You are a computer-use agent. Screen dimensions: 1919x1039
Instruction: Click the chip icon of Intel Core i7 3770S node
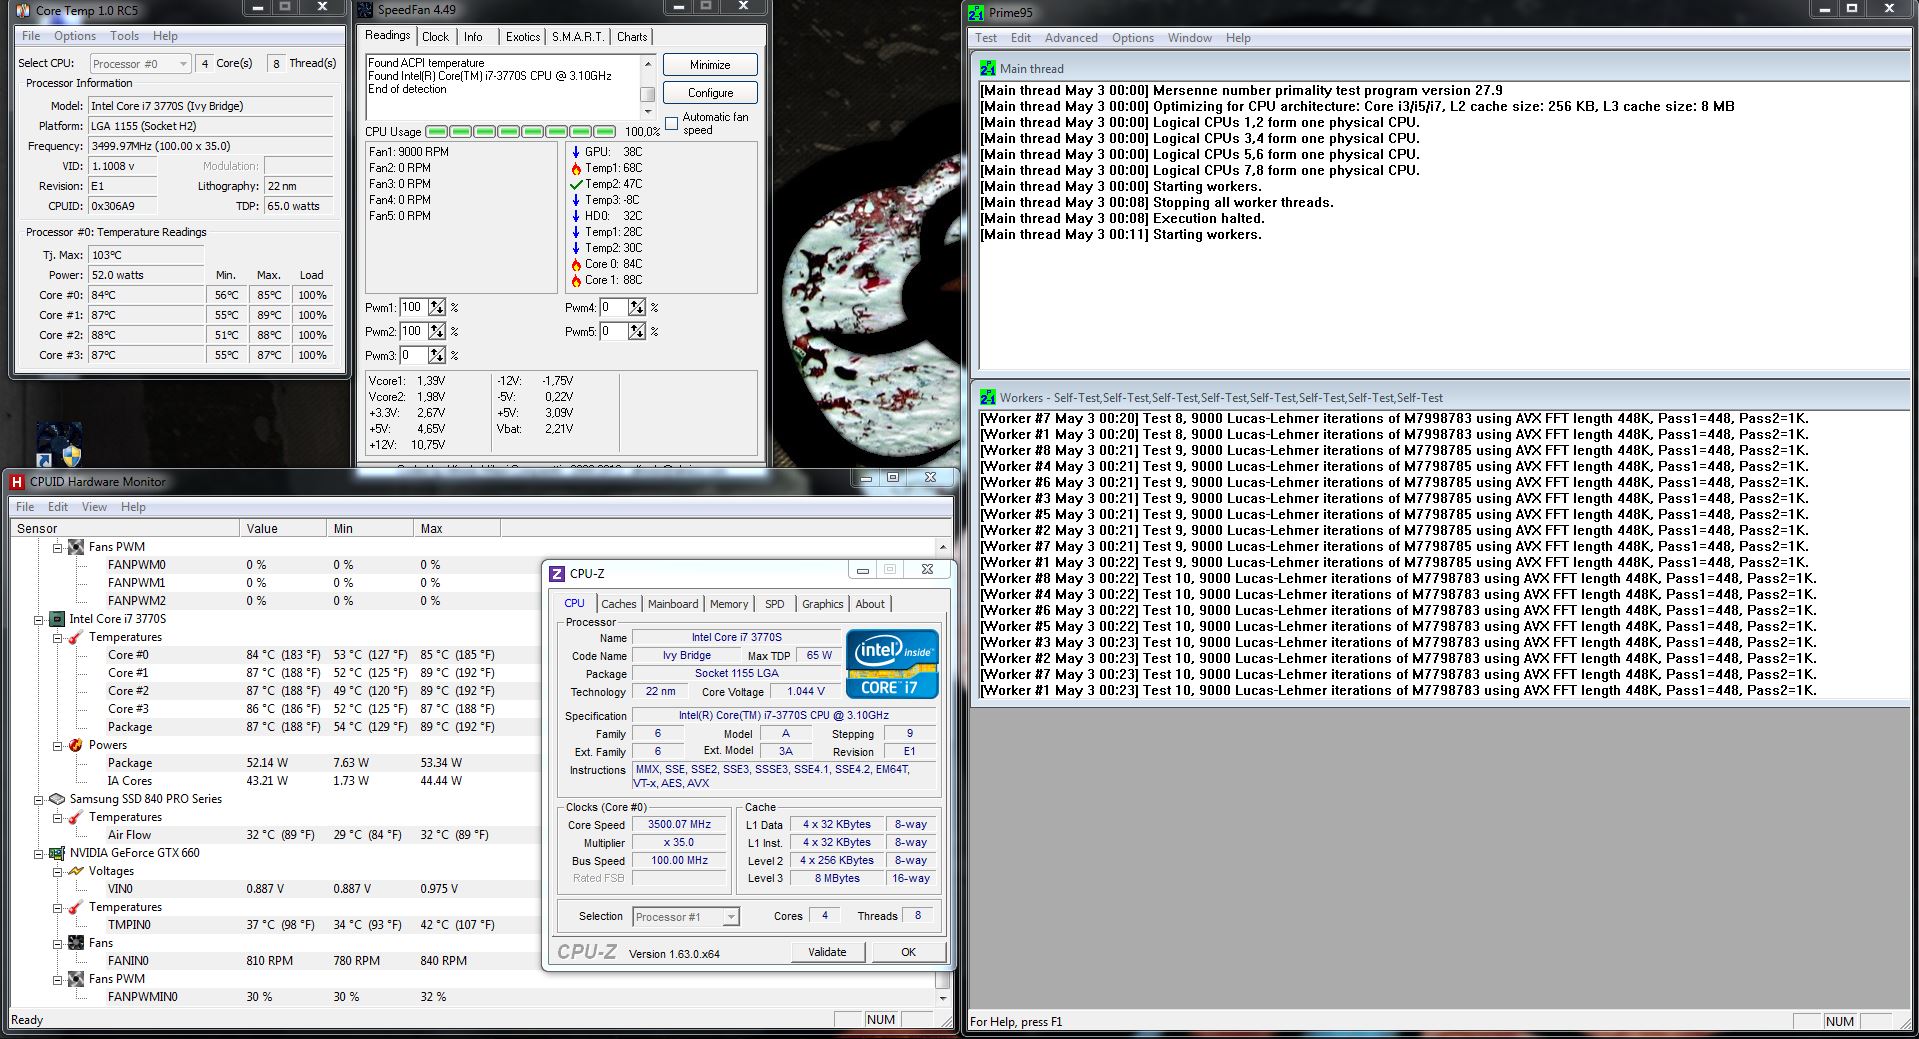tap(57, 619)
